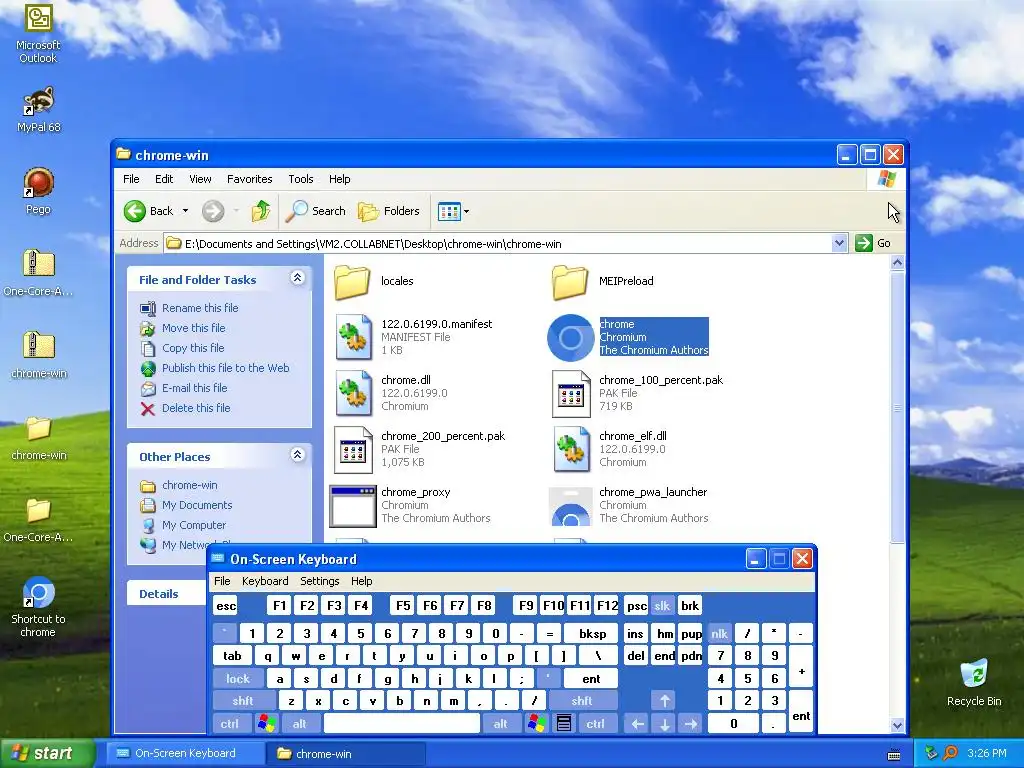The height and width of the screenshot is (768, 1024).
Task: Expand the Address bar dropdown
Action: coord(840,244)
